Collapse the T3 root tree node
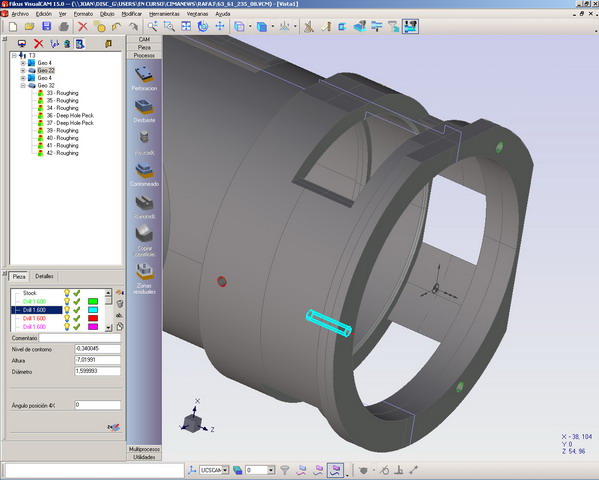The width and height of the screenshot is (599, 480). [x=14, y=56]
